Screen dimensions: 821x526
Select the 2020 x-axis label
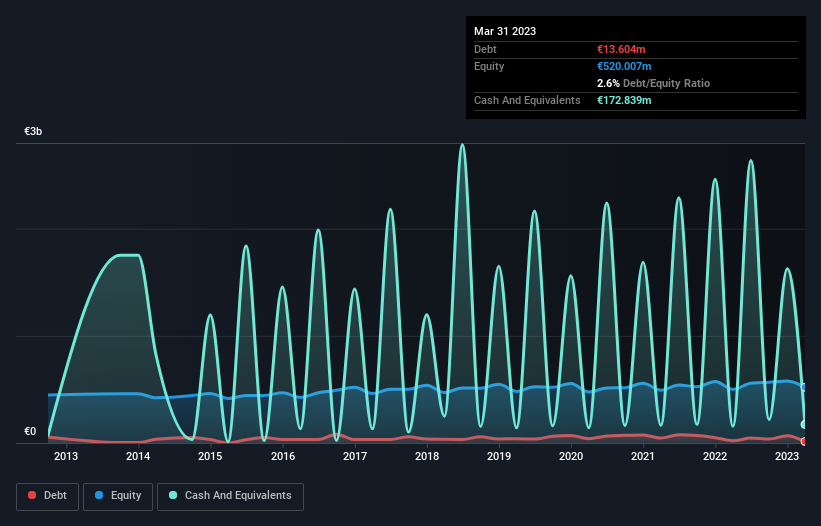coord(571,456)
